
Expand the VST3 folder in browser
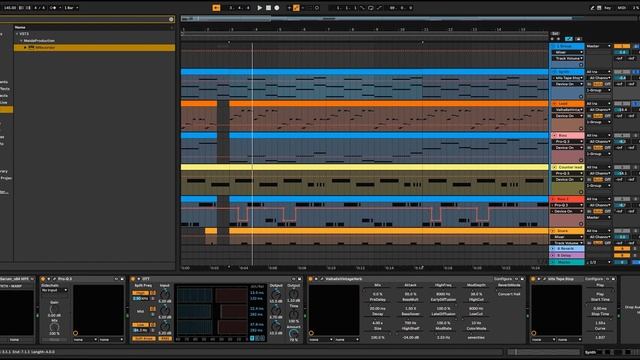(17, 34)
